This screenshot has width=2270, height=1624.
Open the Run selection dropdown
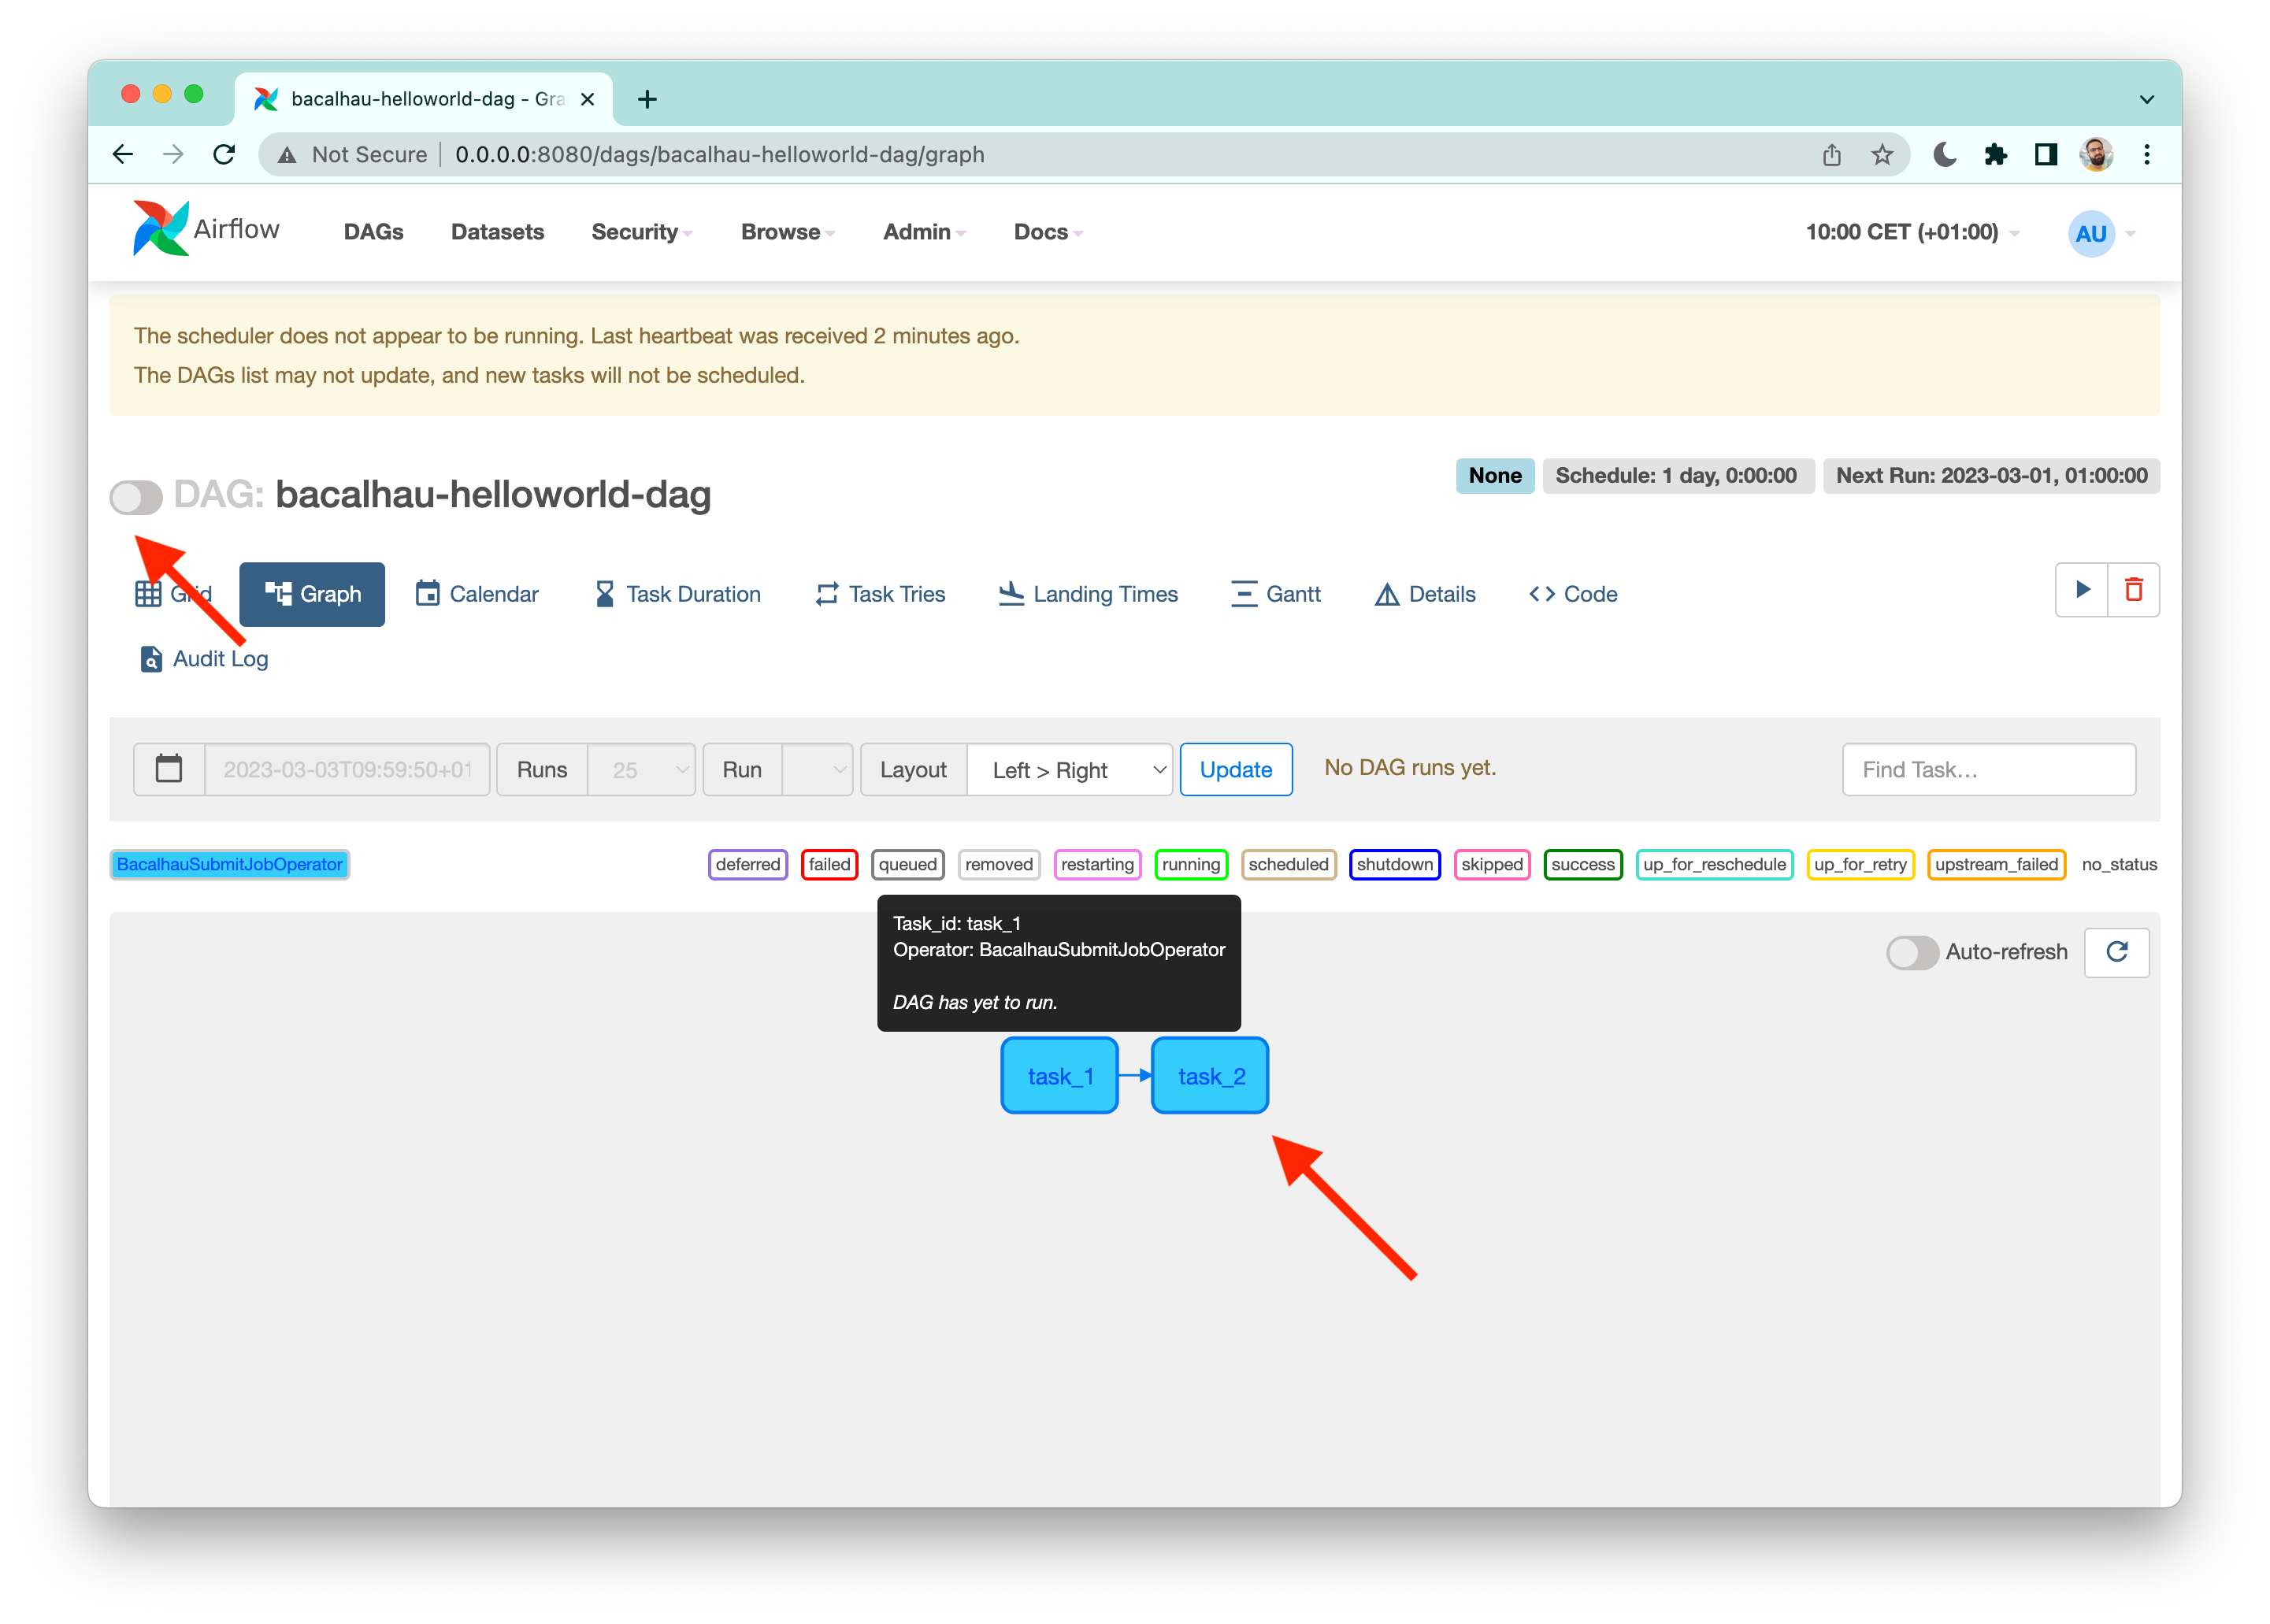[817, 769]
